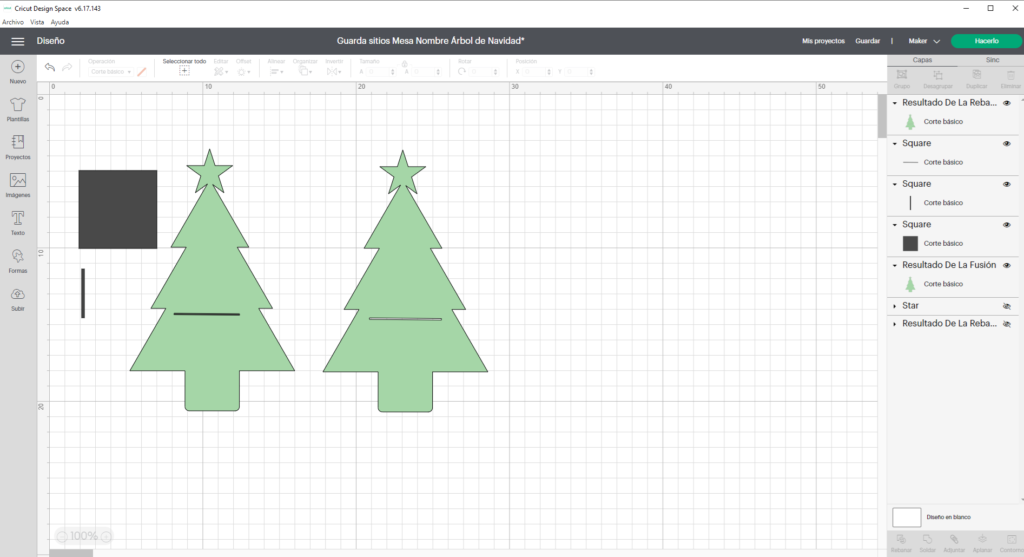
Task: Click the Diseño en blanco canvas swatch
Action: click(x=906, y=517)
